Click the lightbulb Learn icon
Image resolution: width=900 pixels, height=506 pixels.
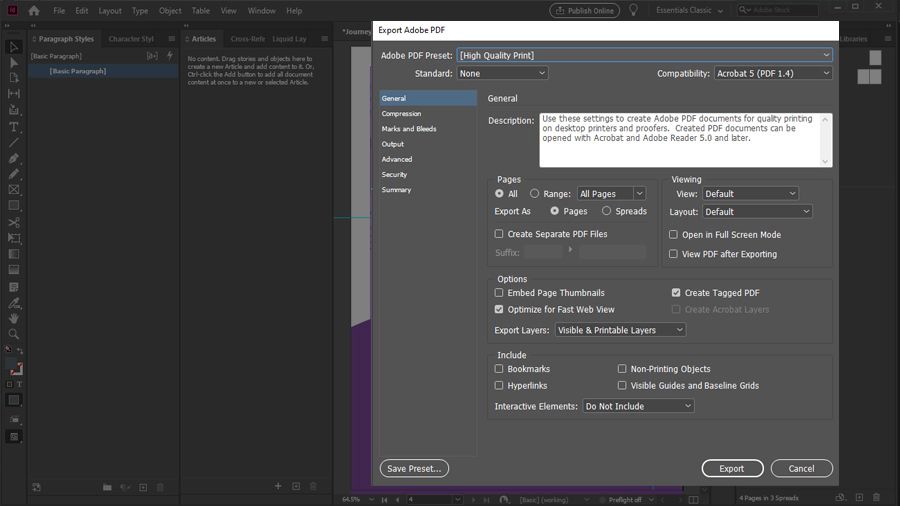(634, 10)
